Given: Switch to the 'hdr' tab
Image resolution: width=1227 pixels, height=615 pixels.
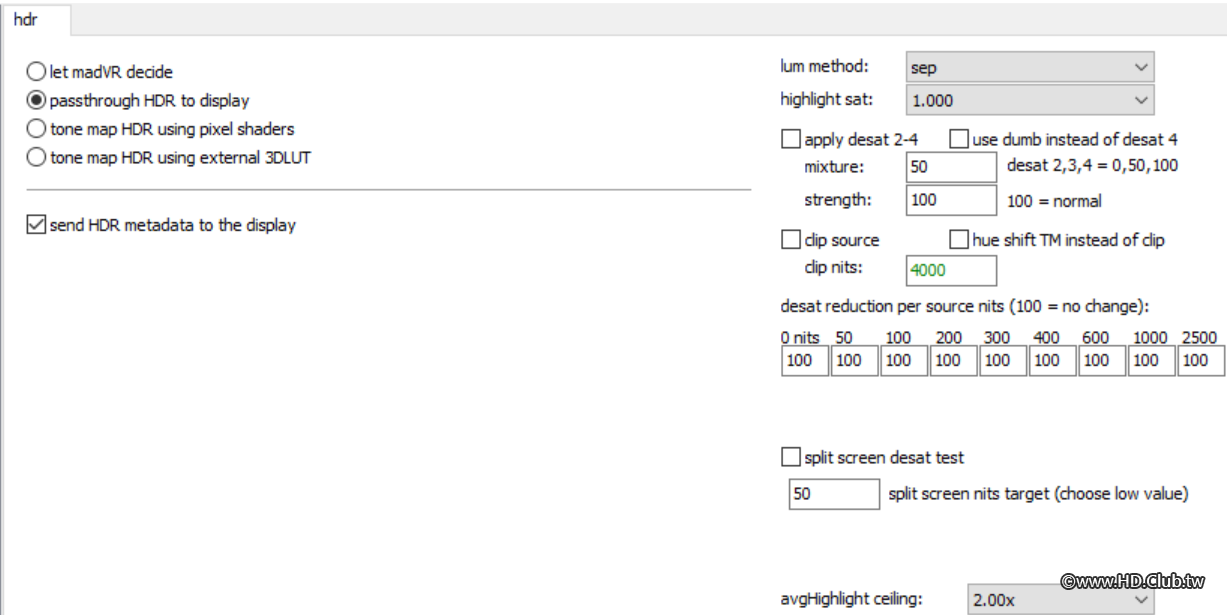Looking at the screenshot, I should pos(26,18).
